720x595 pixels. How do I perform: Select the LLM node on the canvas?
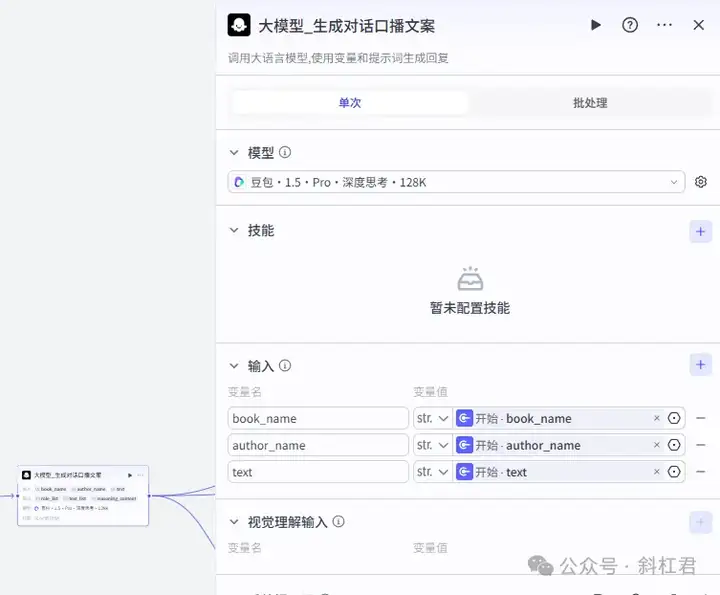[x=83, y=496]
